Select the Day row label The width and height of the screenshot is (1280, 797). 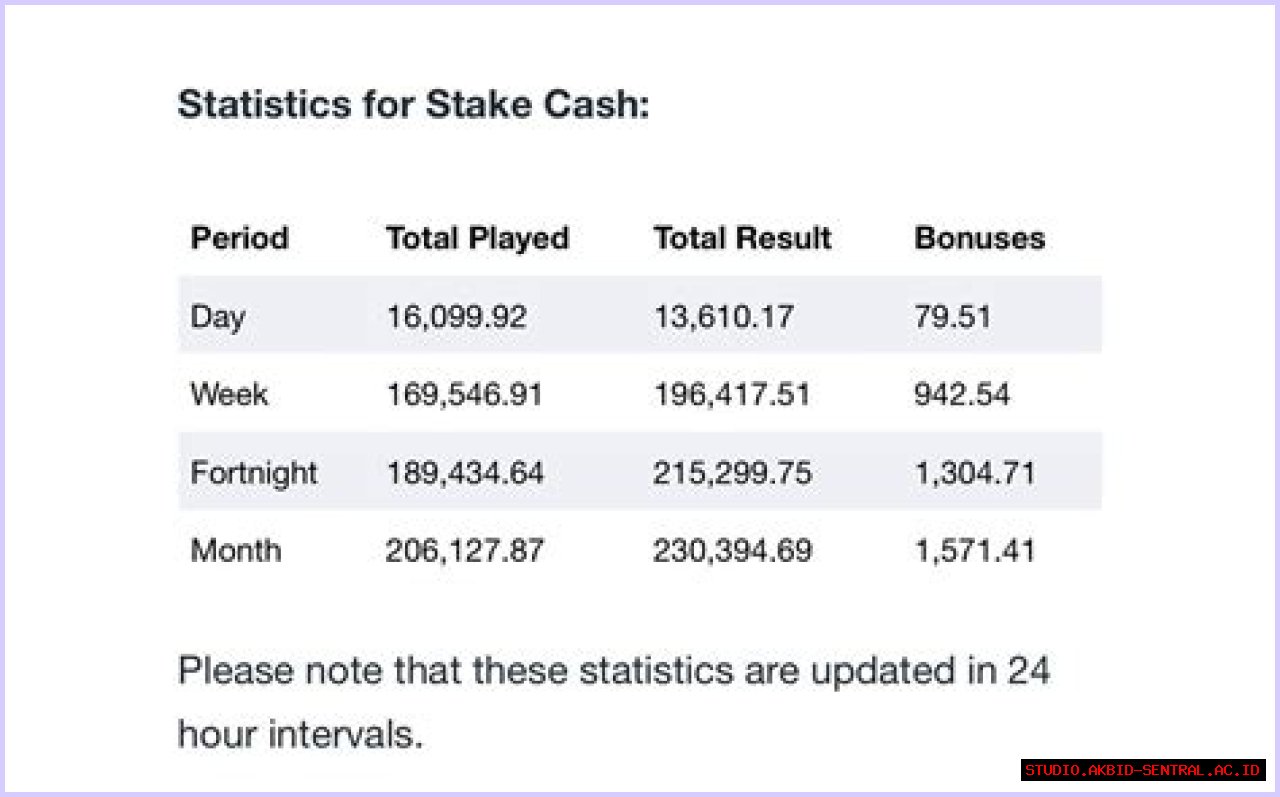[217, 316]
